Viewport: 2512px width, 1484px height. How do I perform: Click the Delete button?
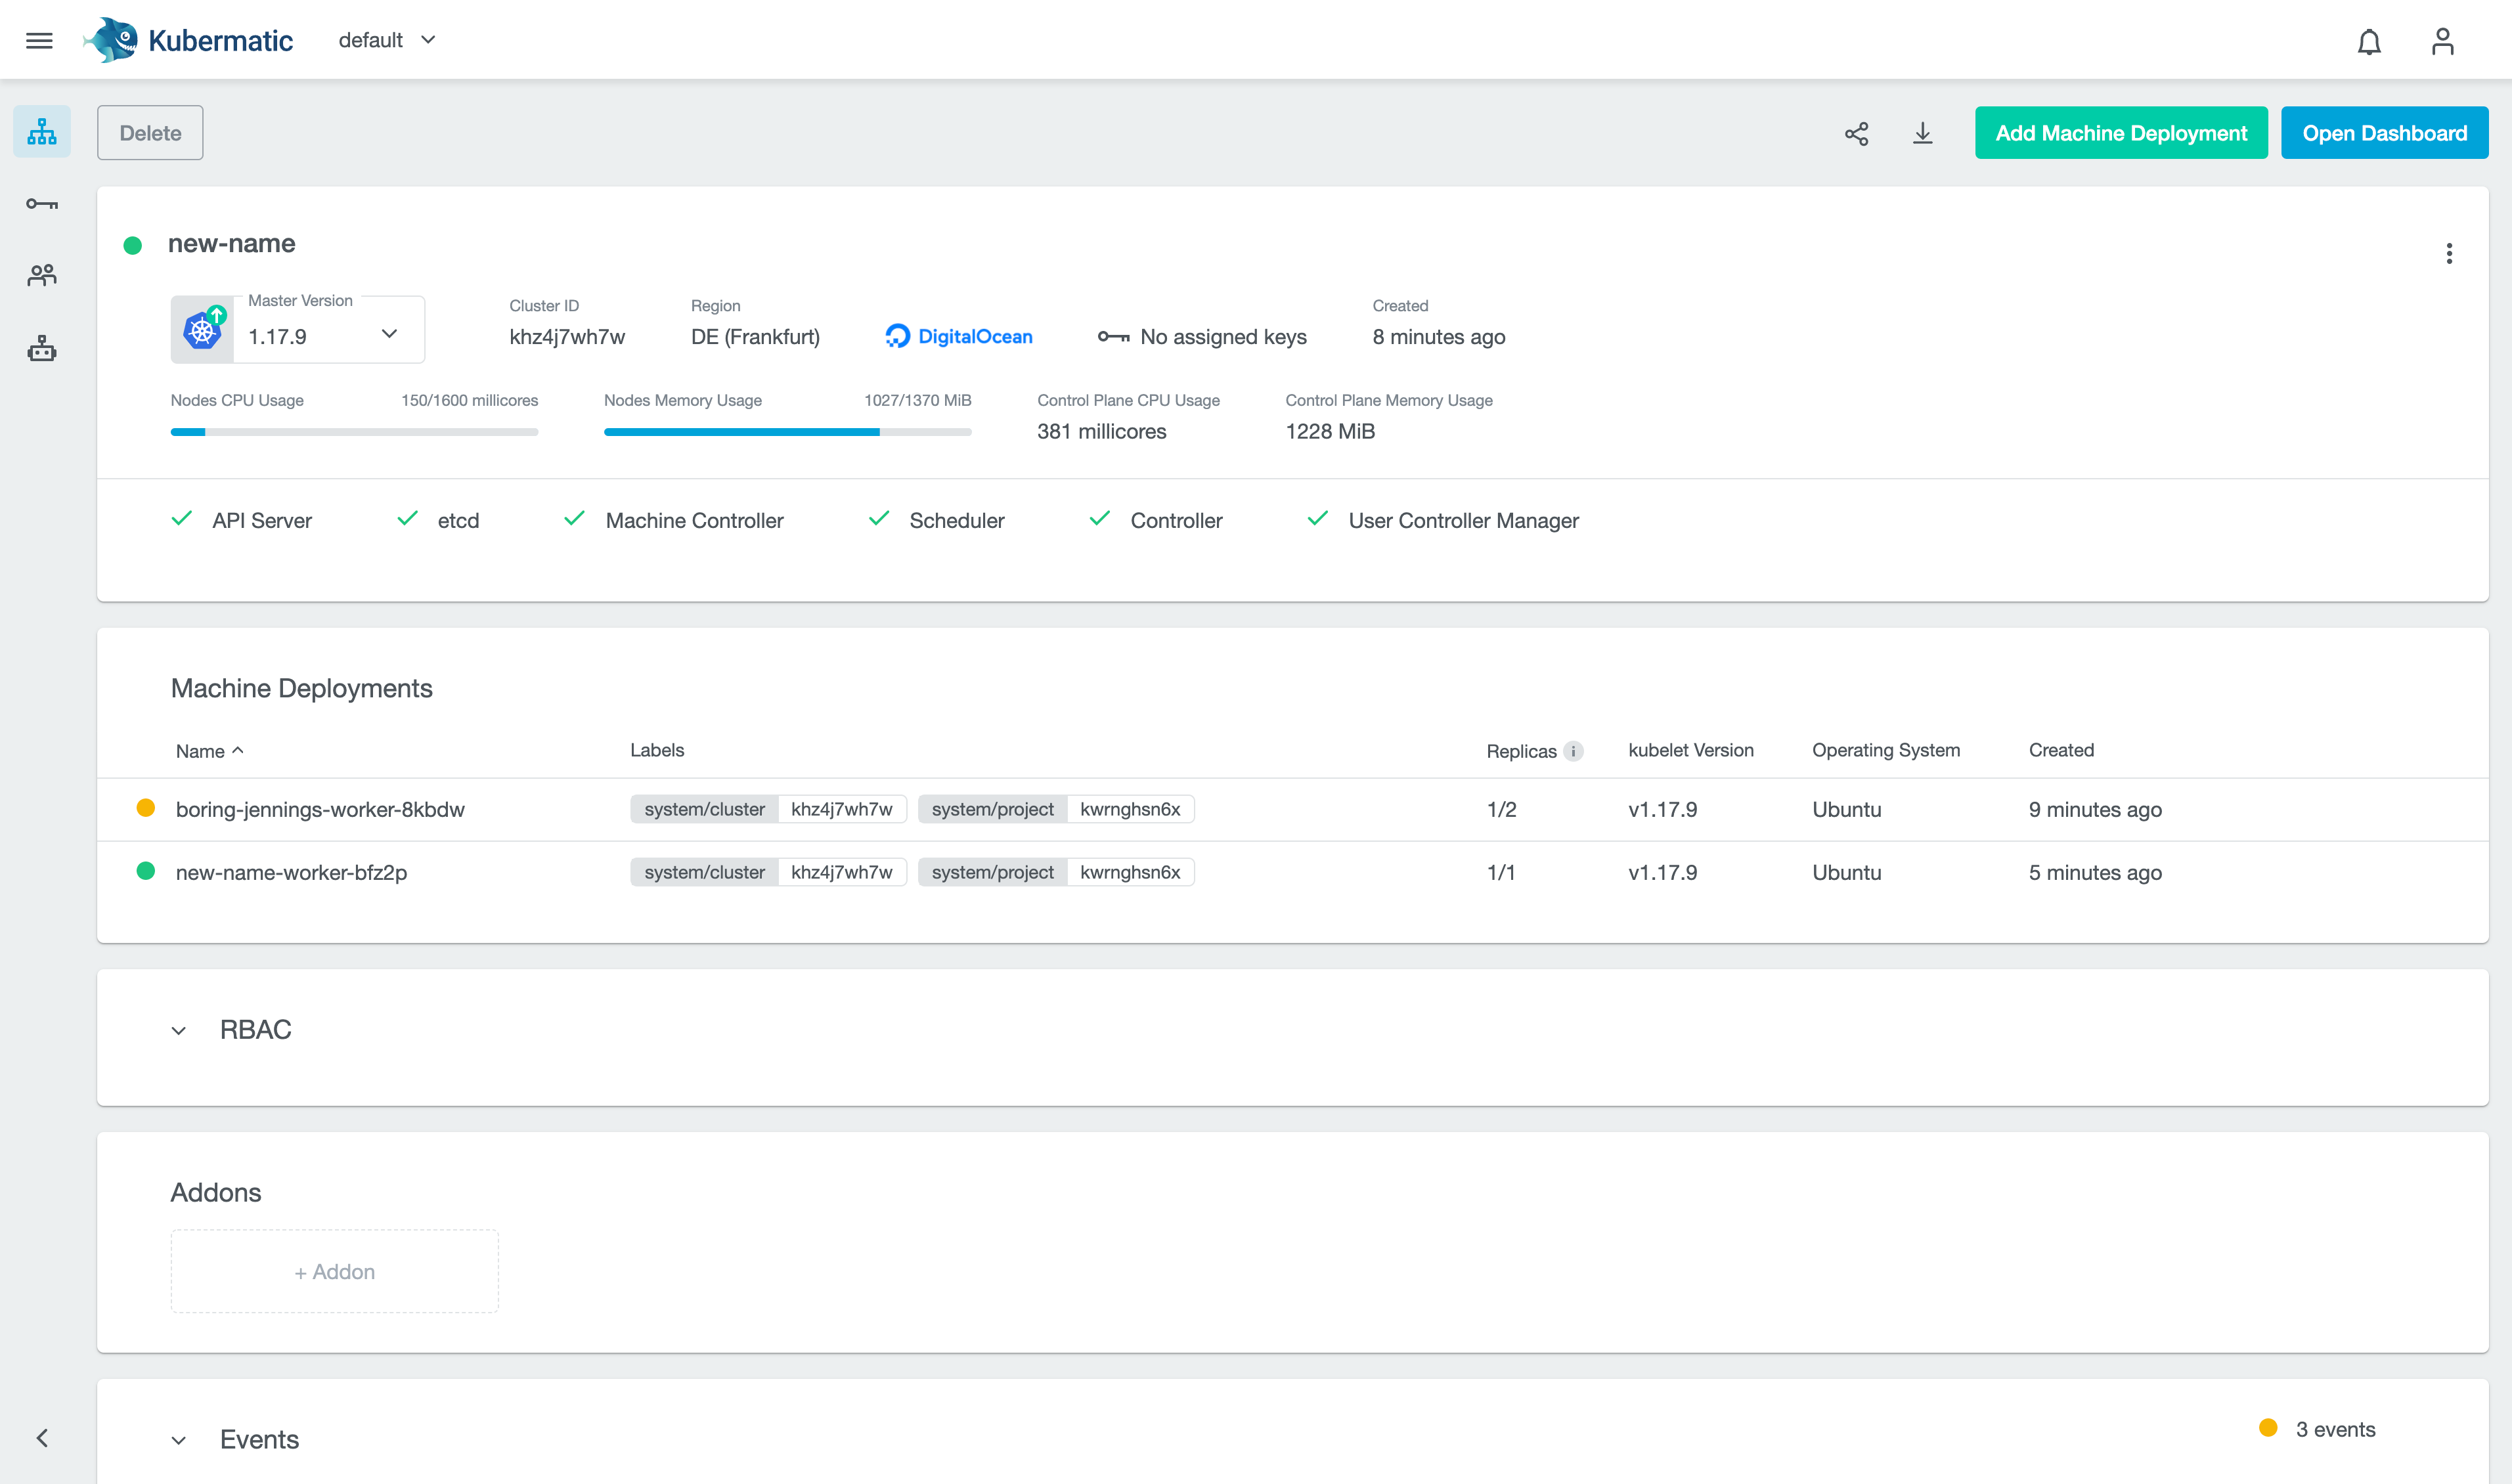tap(150, 132)
